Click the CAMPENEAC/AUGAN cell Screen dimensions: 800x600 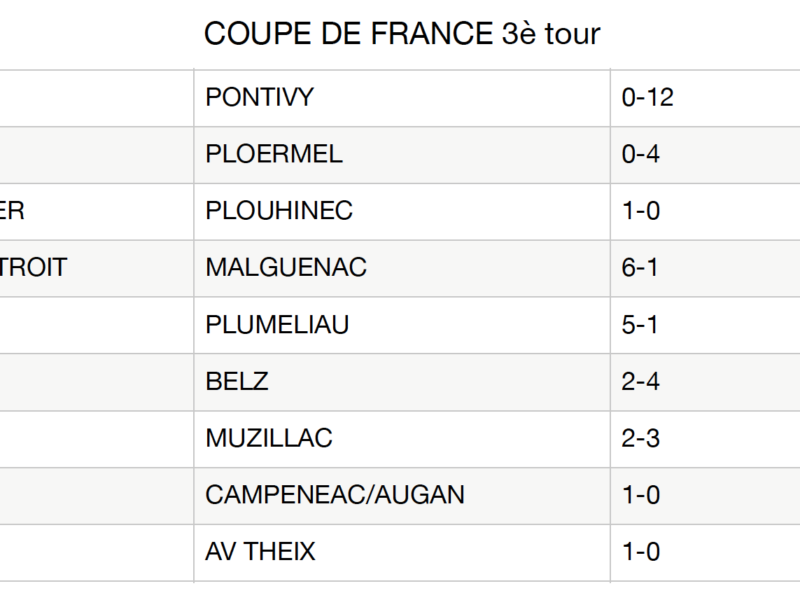pos(334,495)
